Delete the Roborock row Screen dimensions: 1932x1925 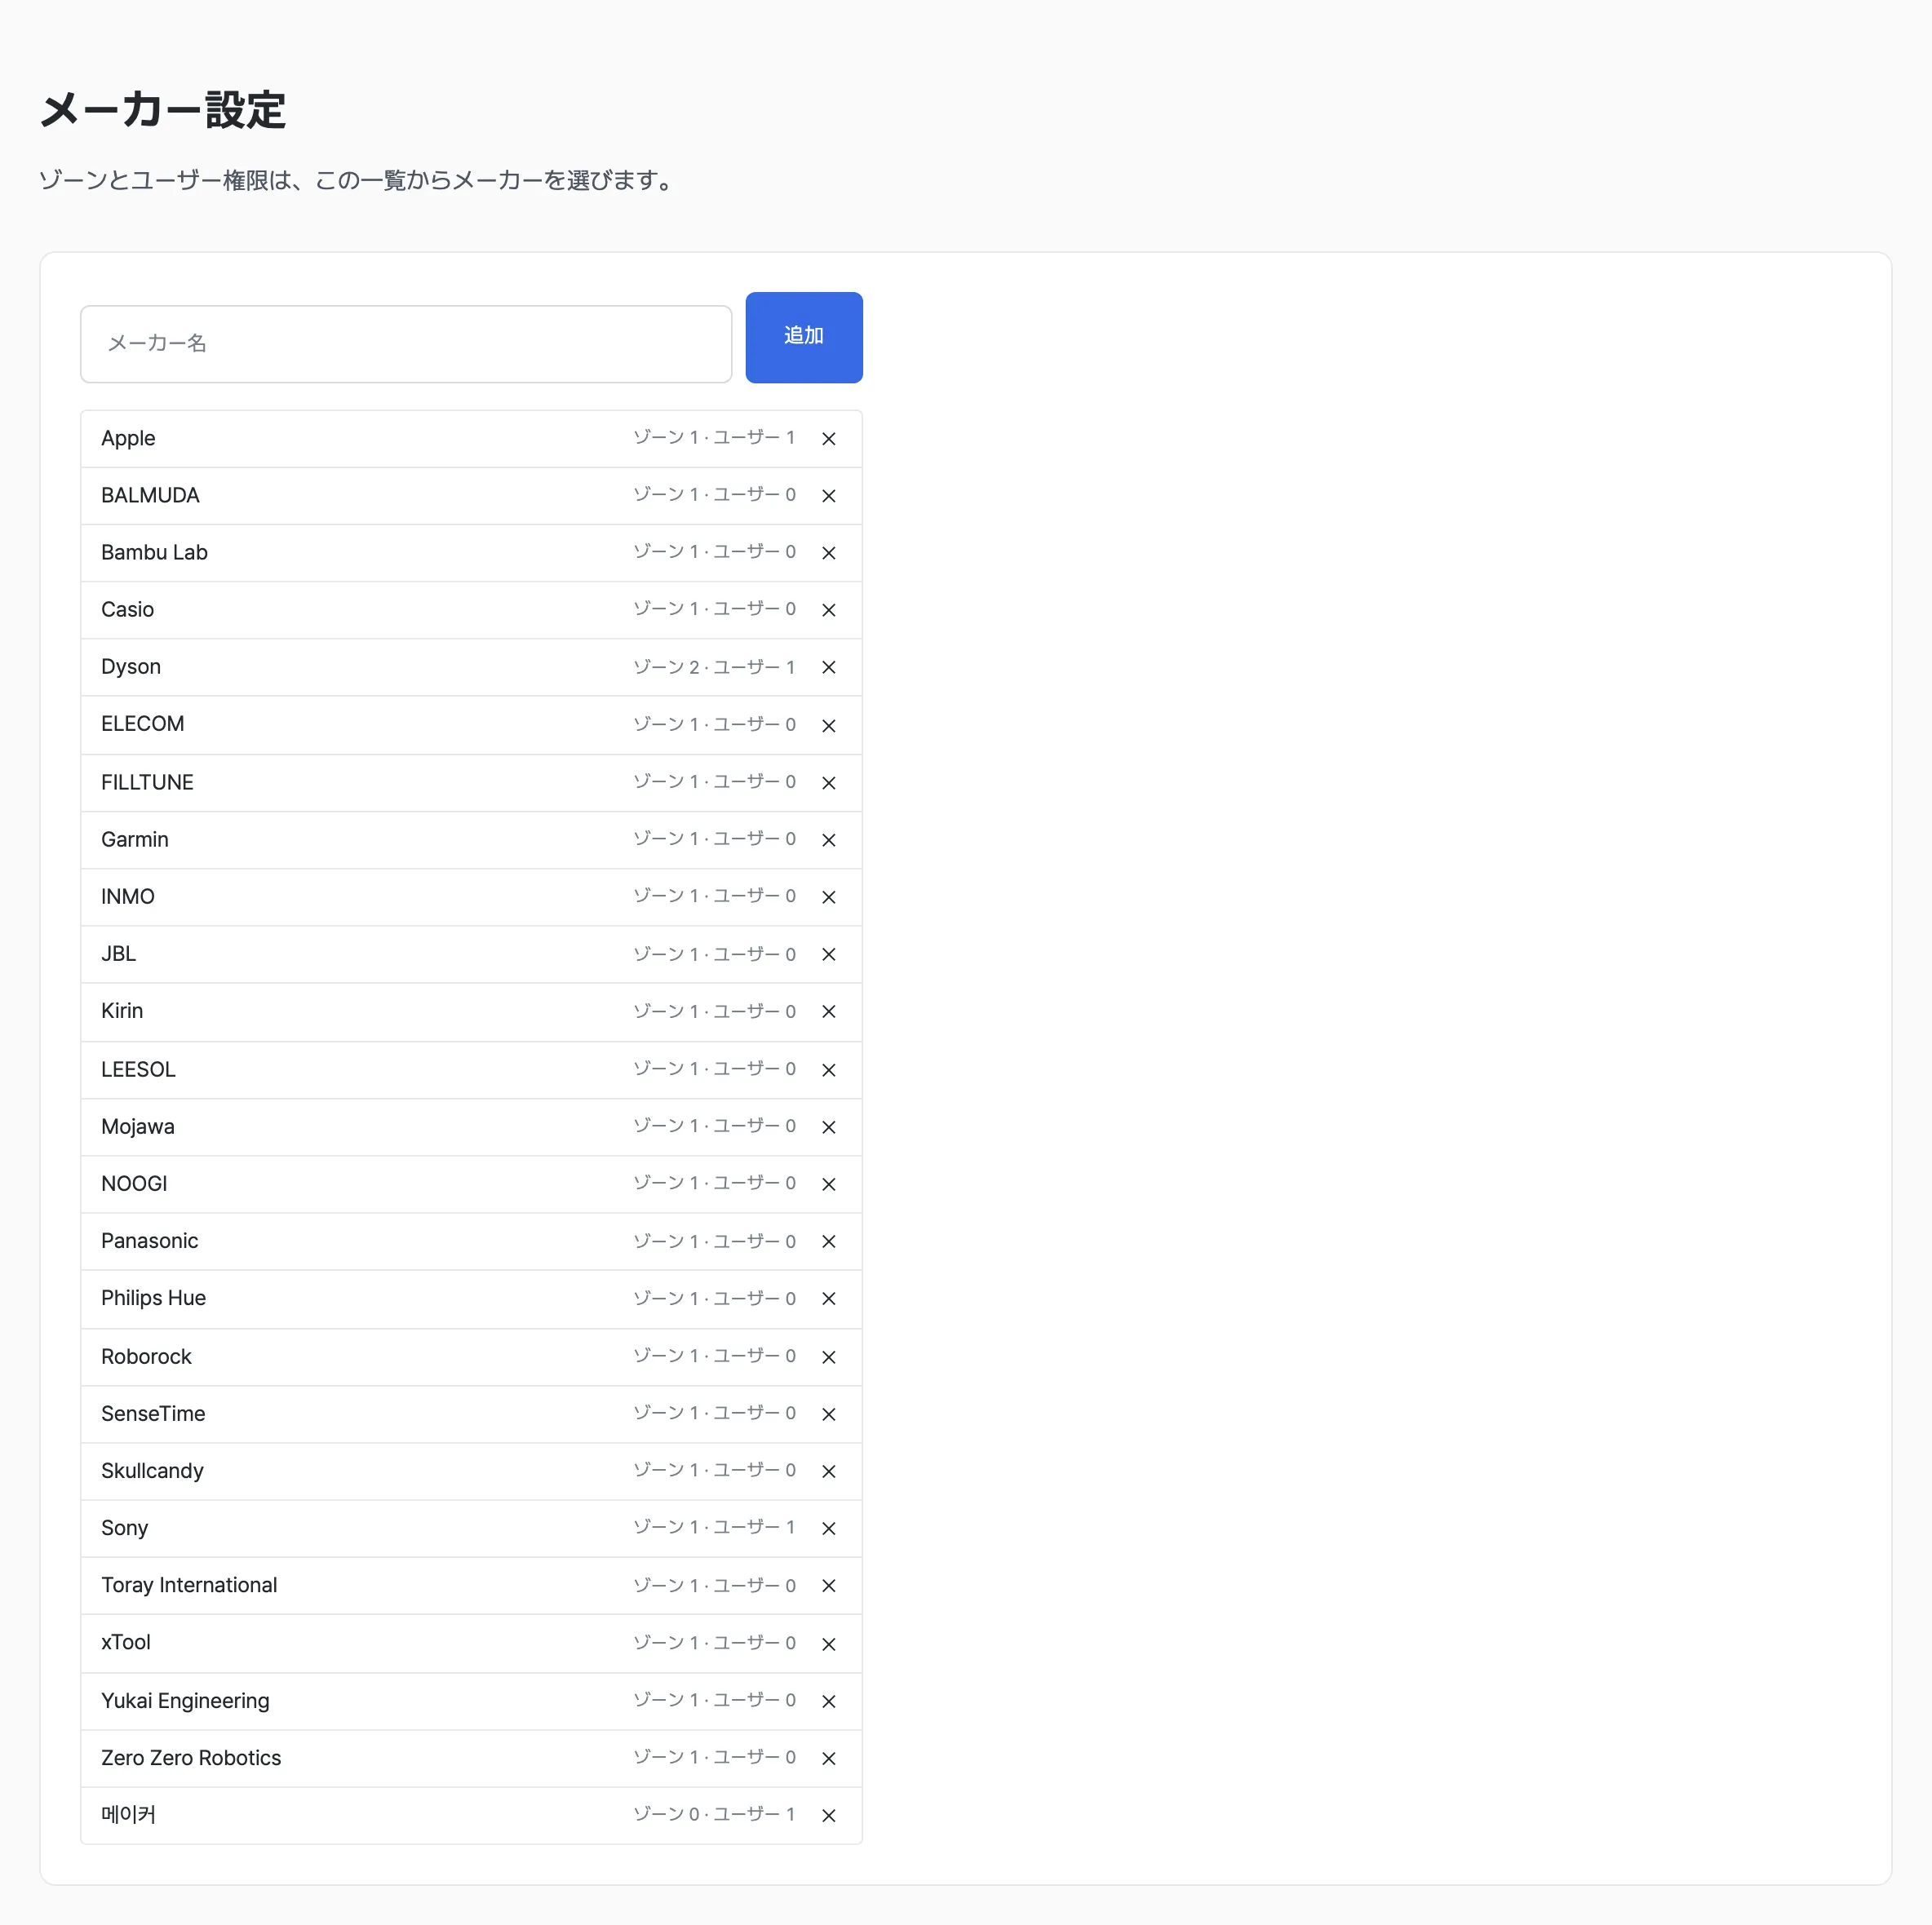pyautogui.click(x=828, y=1357)
